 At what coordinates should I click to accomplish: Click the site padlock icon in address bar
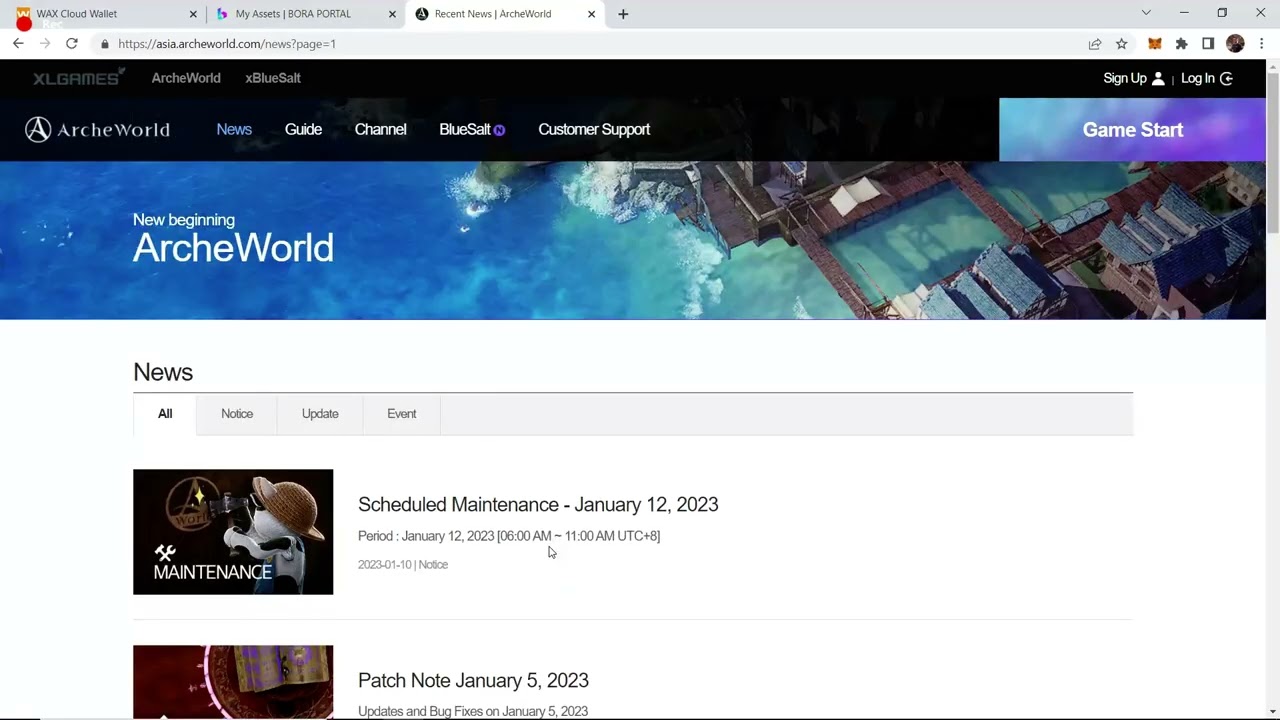(104, 44)
